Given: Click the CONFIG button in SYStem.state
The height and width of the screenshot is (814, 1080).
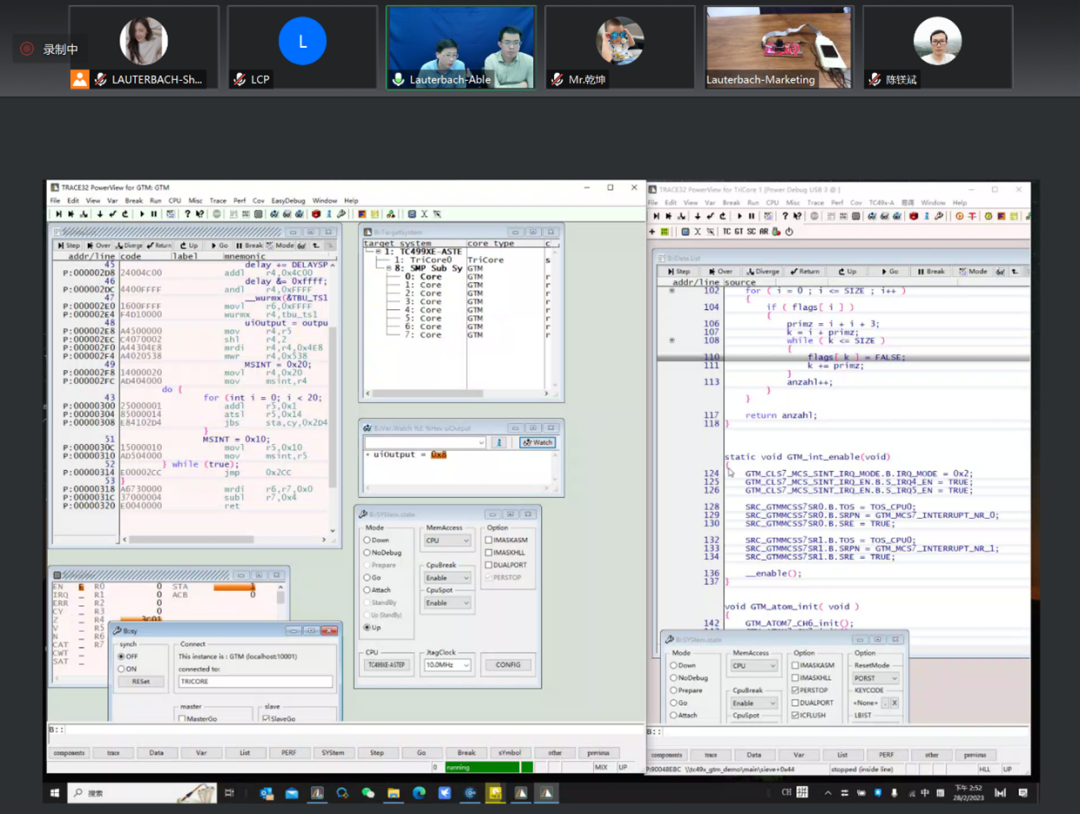Looking at the screenshot, I should tap(508, 665).
